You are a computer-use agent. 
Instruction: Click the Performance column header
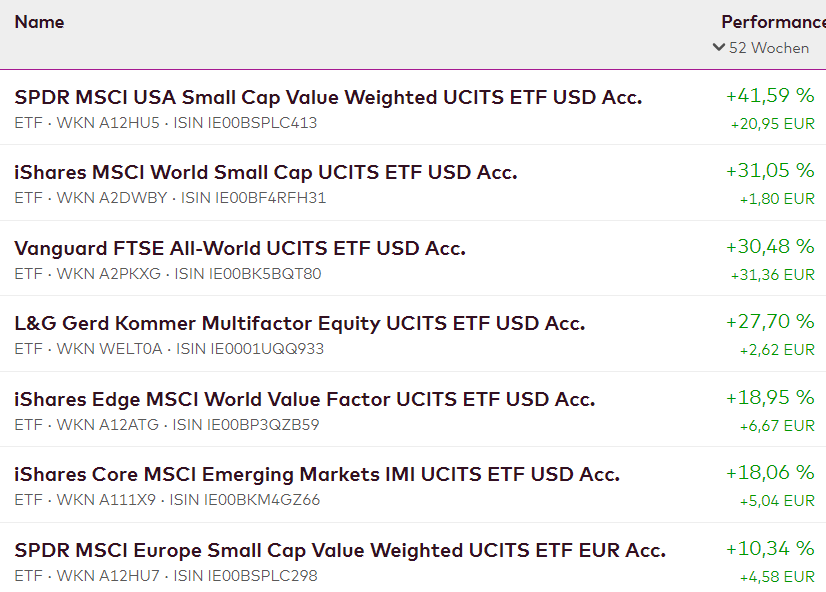point(773,22)
